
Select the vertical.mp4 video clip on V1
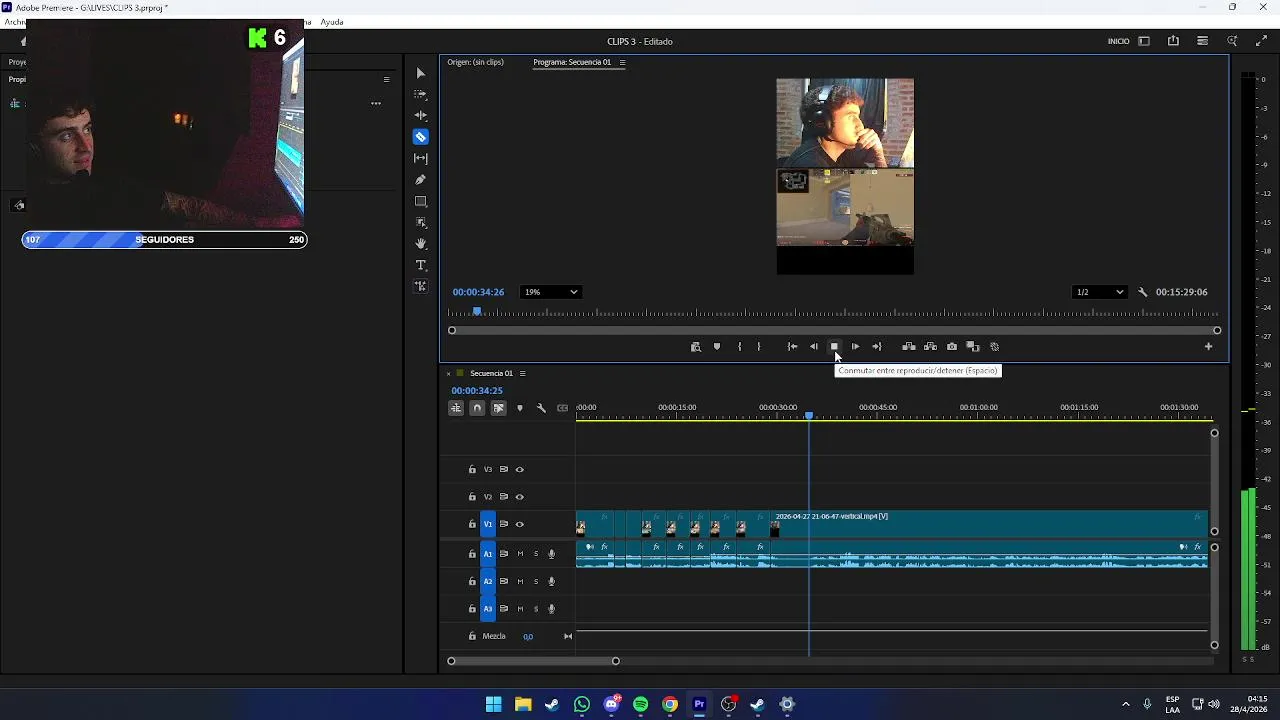pyautogui.click(x=990, y=524)
